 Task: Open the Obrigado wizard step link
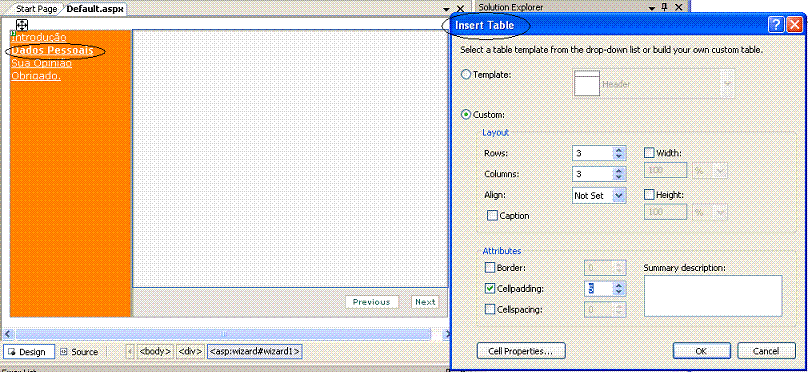click(36, 76)
